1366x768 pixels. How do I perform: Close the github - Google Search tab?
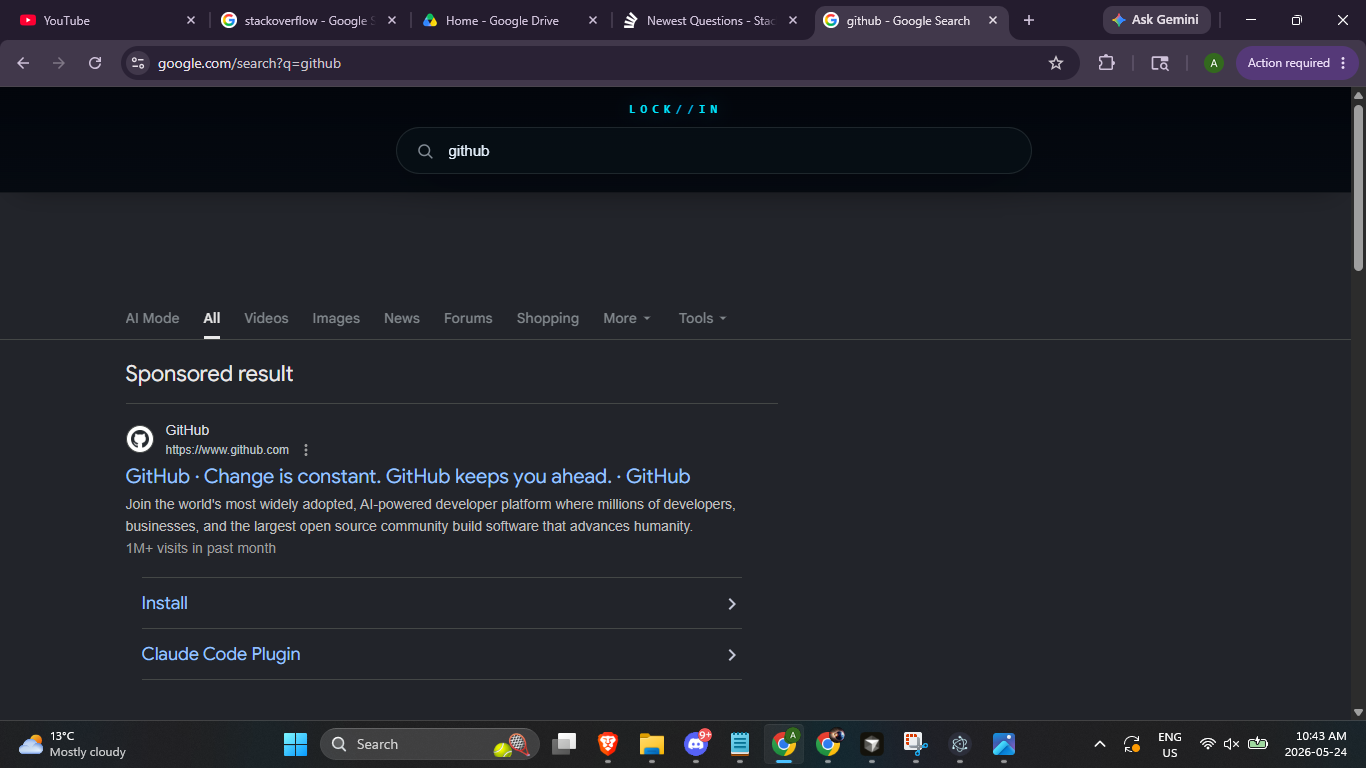tap(995, 20)
